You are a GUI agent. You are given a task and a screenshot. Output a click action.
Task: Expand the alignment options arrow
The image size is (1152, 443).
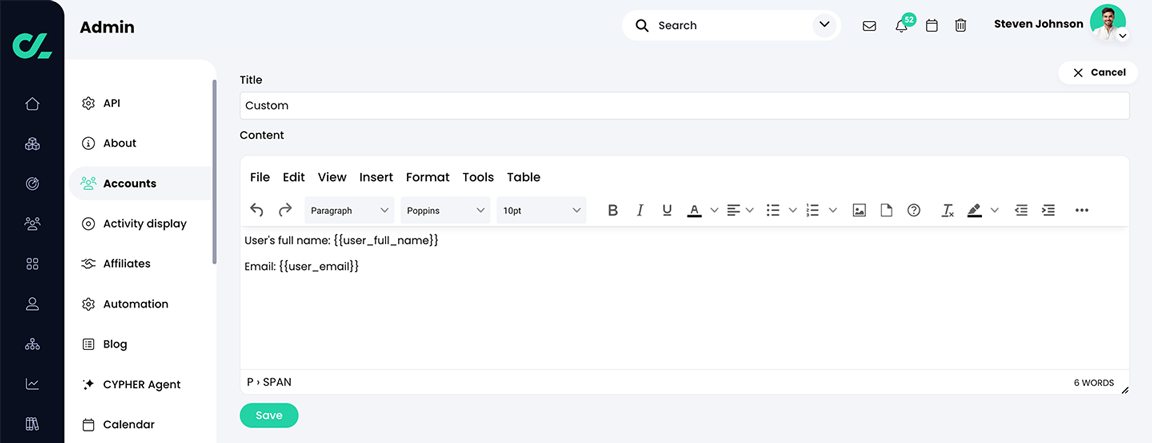pyautogui.click(x=749, y=210)
